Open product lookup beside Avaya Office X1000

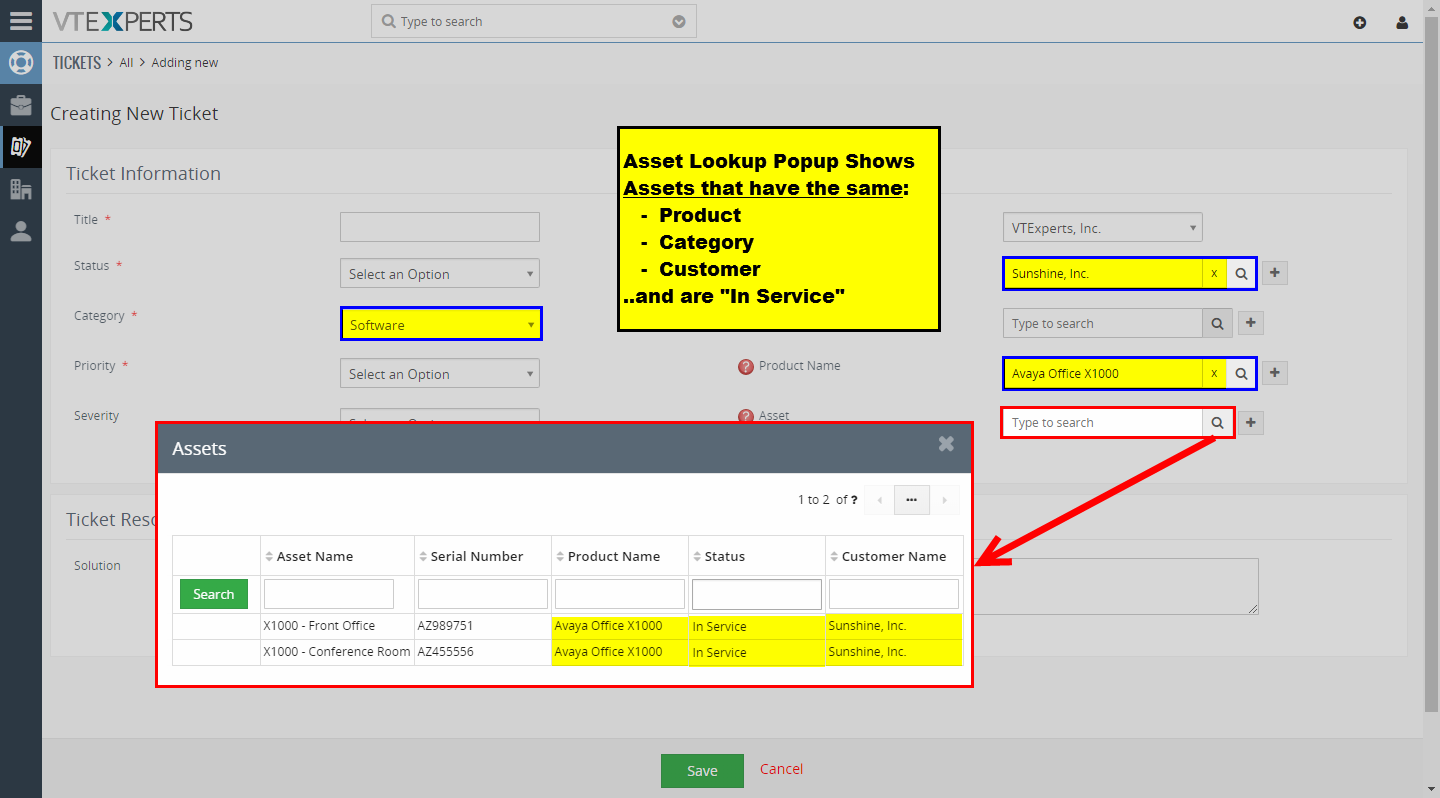pyautogui.click(x=1241, y=373)
